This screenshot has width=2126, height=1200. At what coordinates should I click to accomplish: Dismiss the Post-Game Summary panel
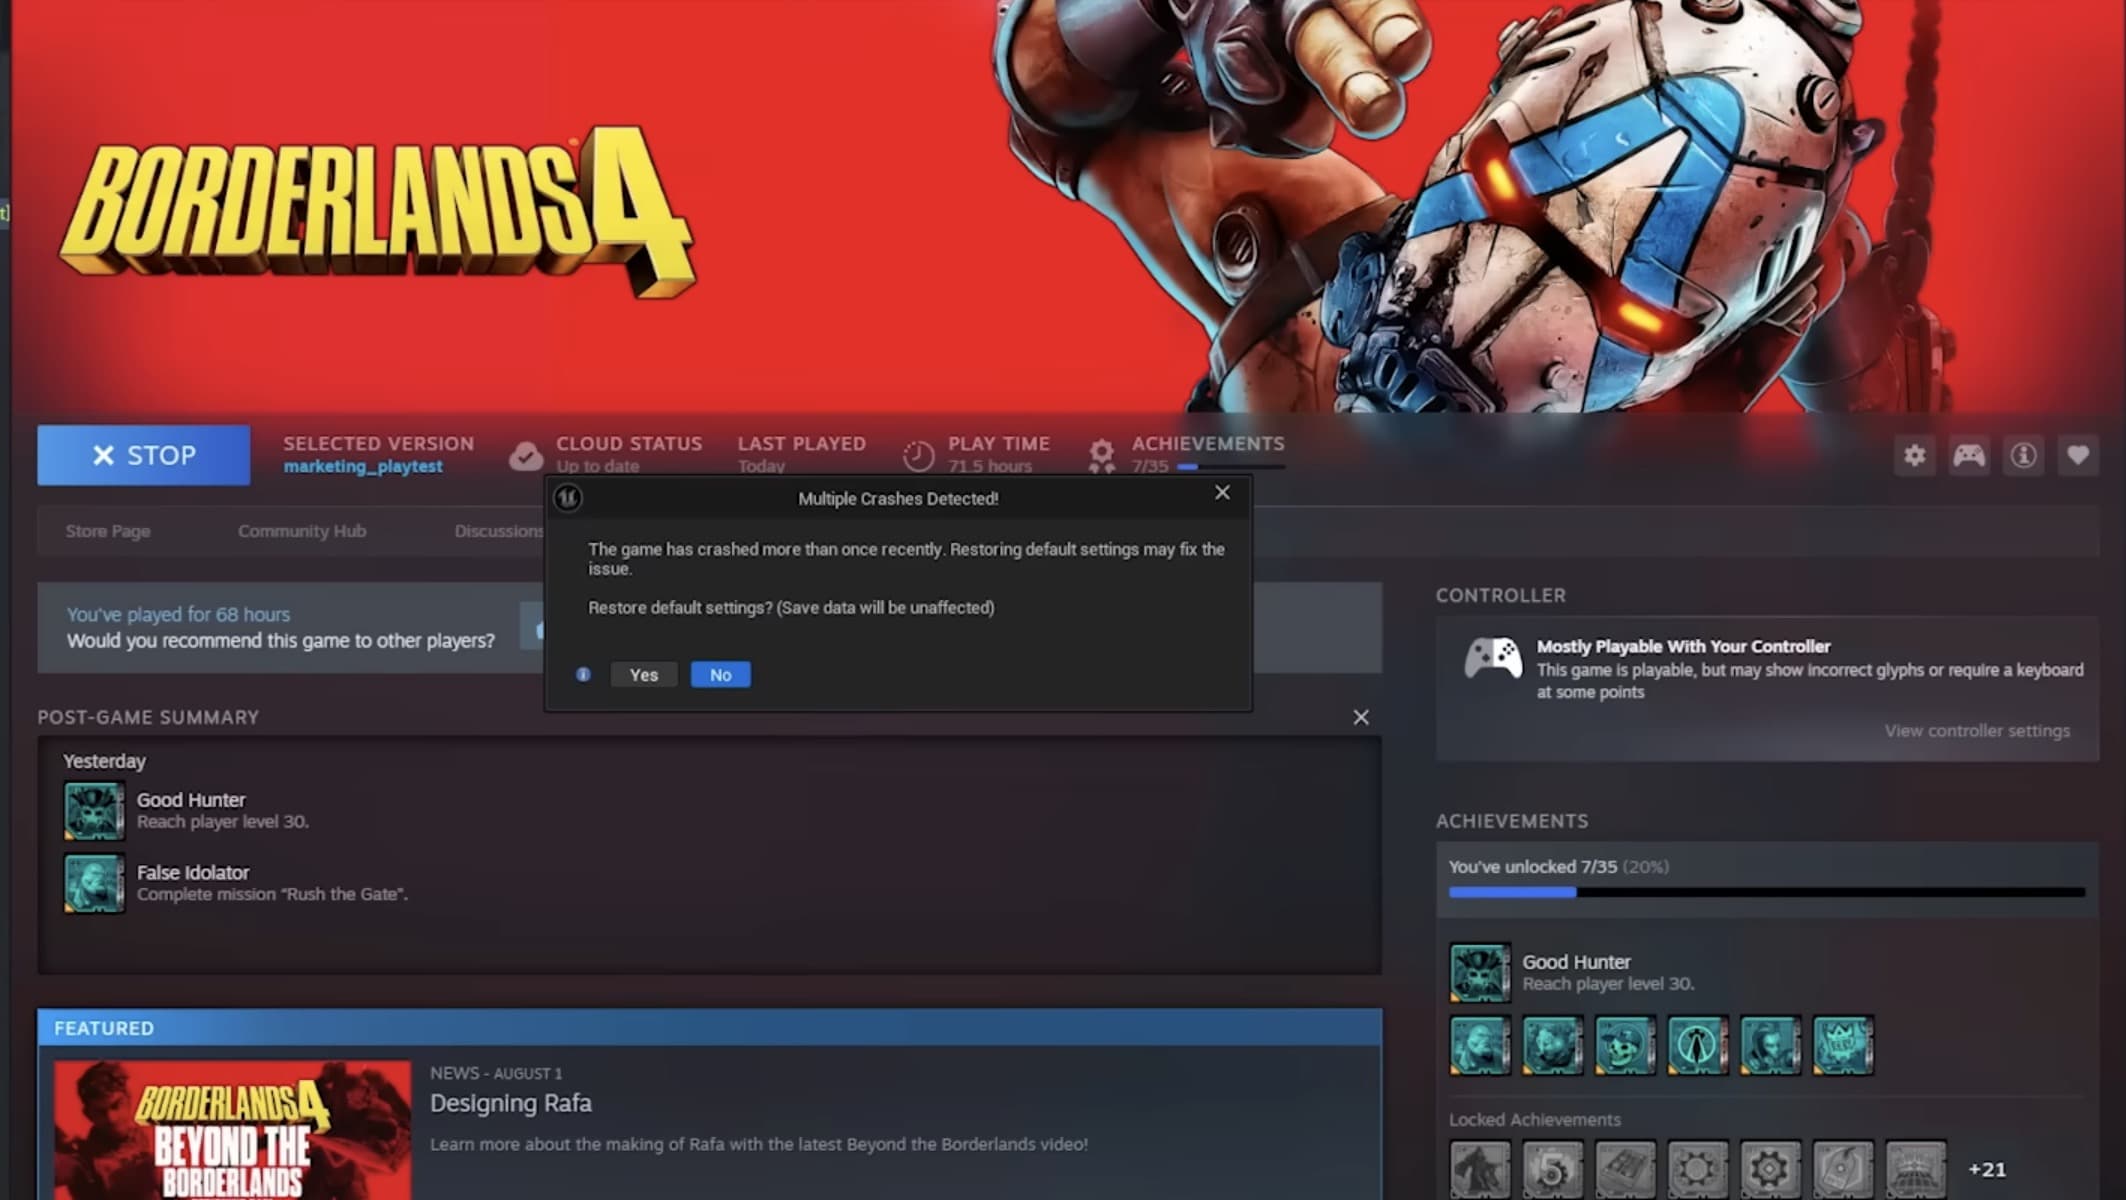click(x=1360, y=717)
